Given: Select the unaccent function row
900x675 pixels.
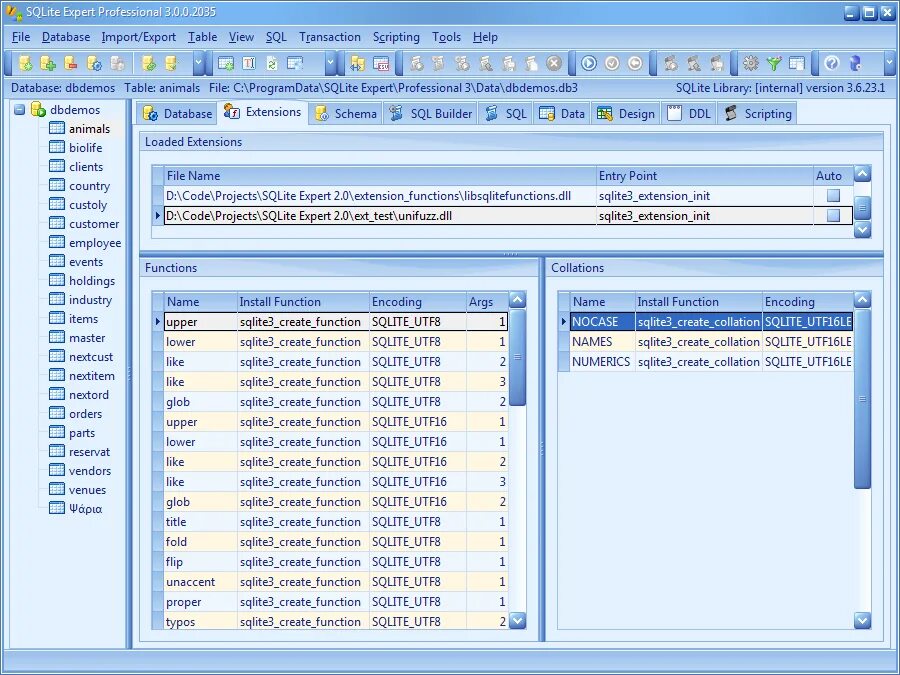Looking at the screenshot, I should 336,581.
